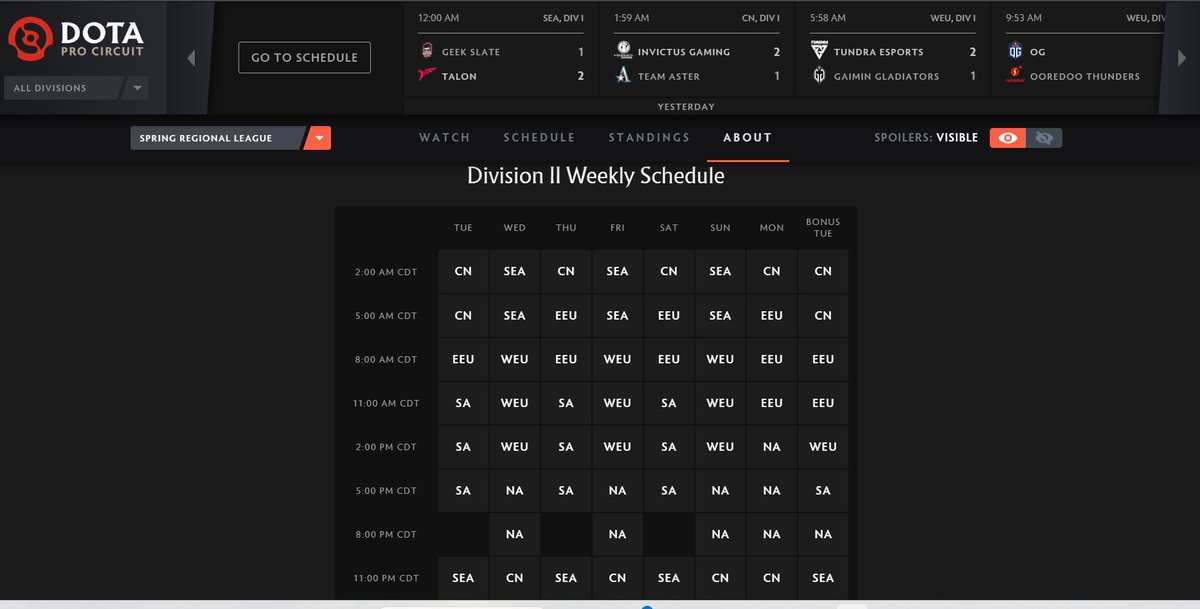Click SA cell for BONUS TUE 5:00 PM

823,491
